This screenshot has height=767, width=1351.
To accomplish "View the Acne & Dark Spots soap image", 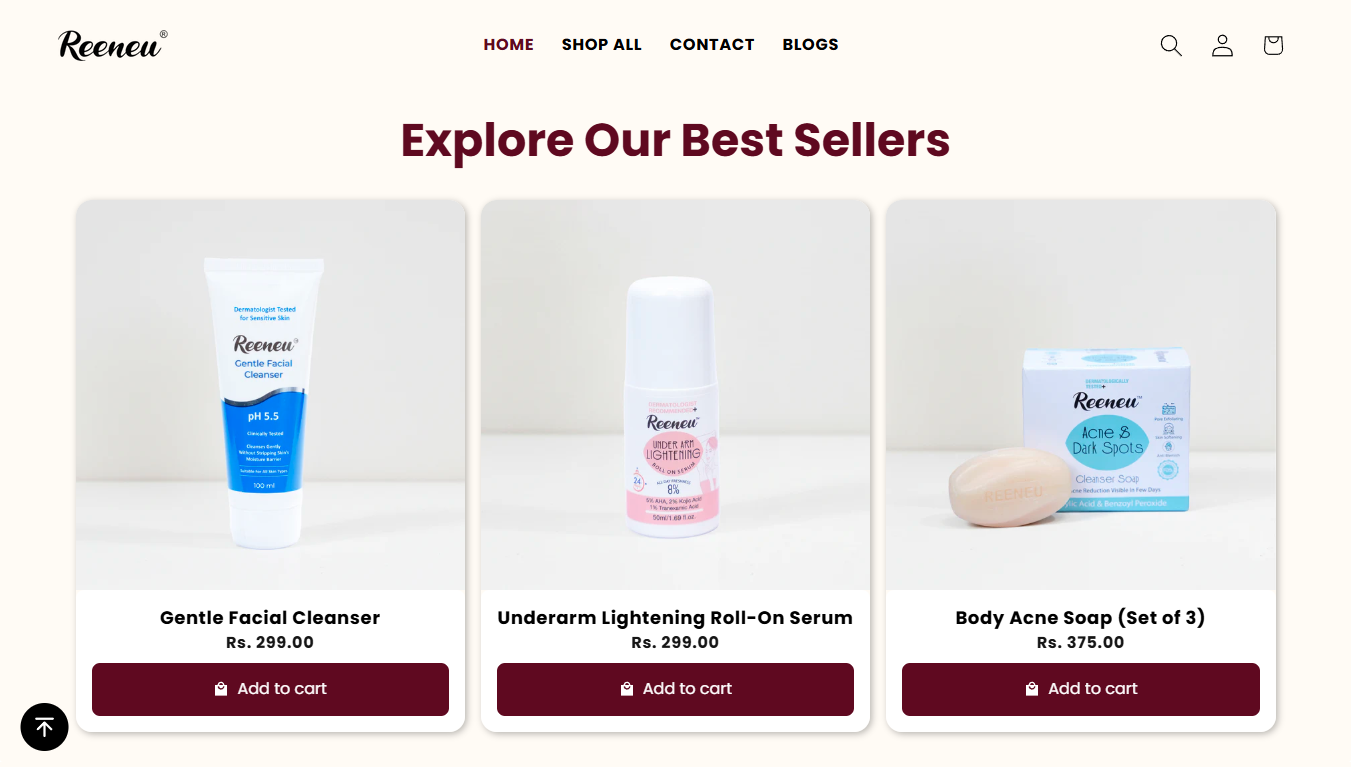I will pos(1081,395).
